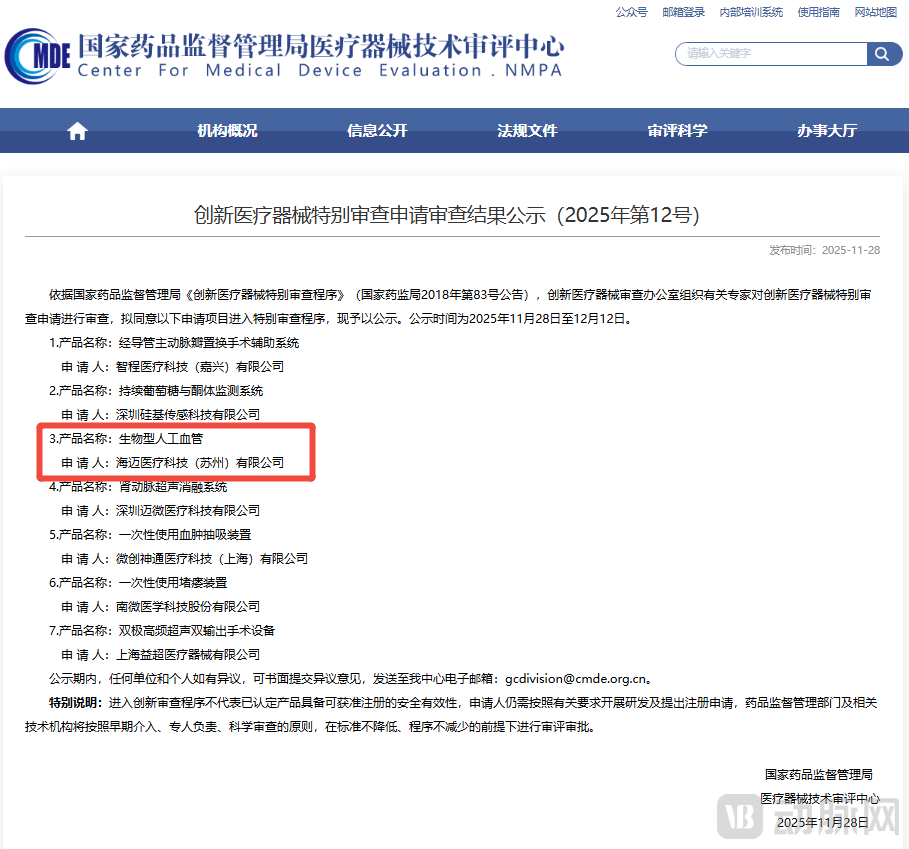Select 信息公开 in the navigation menu
This screenshot has width=909, height=849.
click(x=376, y=130)
